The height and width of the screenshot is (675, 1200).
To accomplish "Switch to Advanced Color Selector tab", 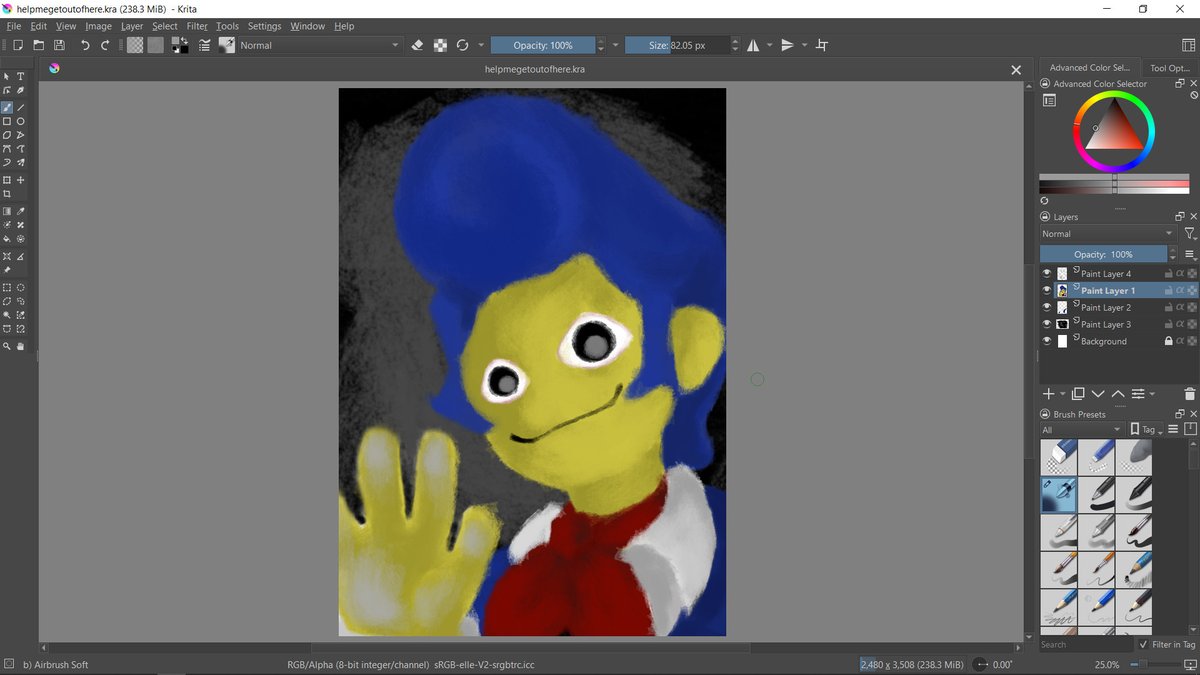I will tap(1089, 68).
